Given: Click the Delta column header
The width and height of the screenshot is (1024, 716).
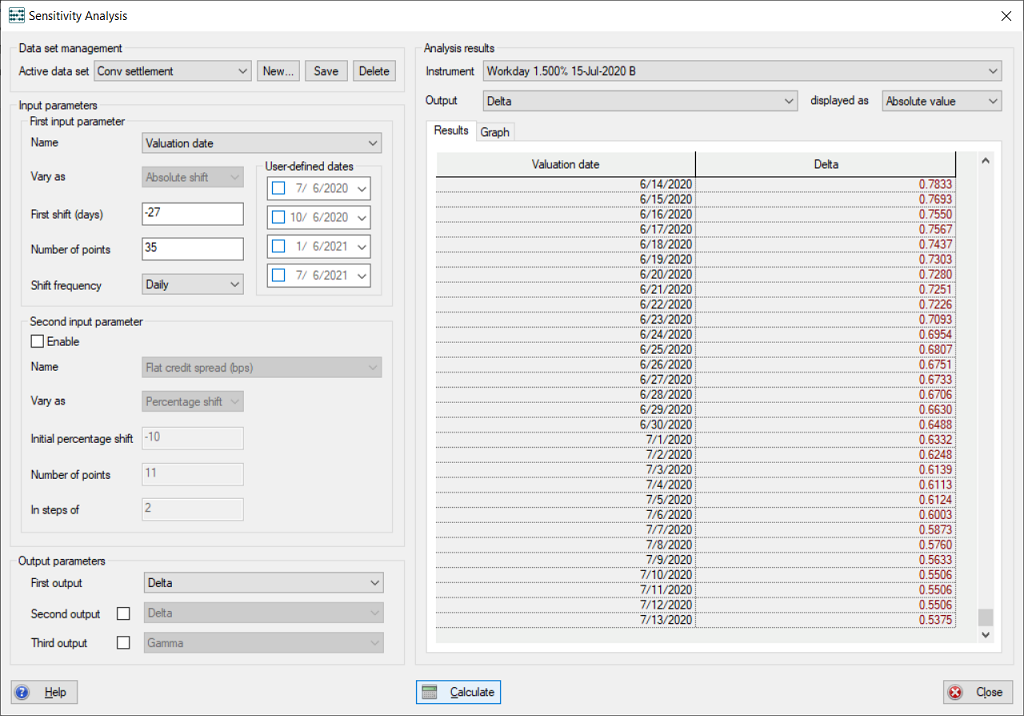Looking at the screenshot, I should (825, 165).
